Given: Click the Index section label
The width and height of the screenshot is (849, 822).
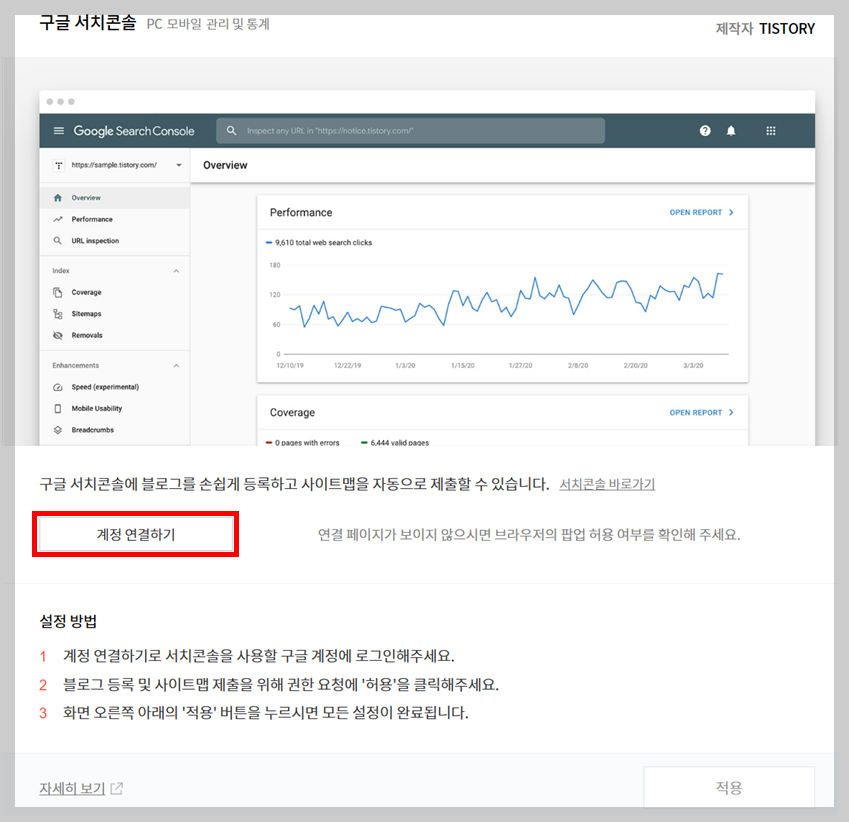Looking at the screenshot, I should (61, 271).
